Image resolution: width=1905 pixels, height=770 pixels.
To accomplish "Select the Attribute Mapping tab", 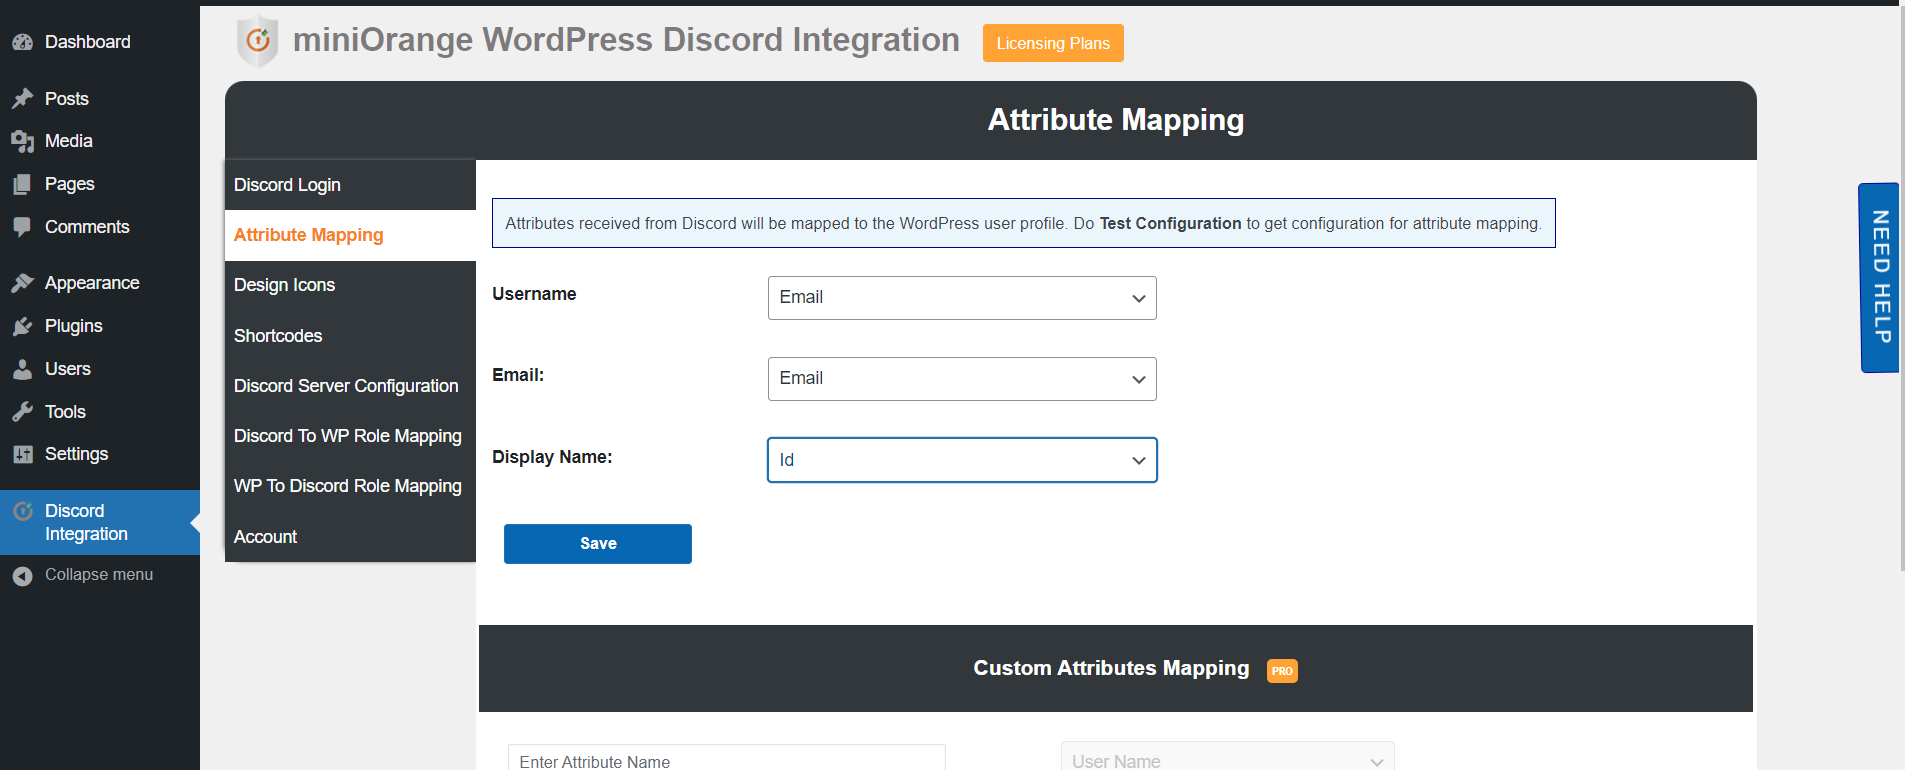I will pyautogui.click(x=350, y=235).
